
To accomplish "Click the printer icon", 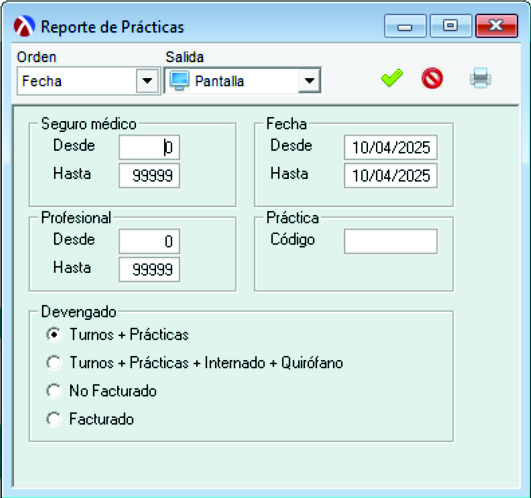I will [x=481, y=78].
